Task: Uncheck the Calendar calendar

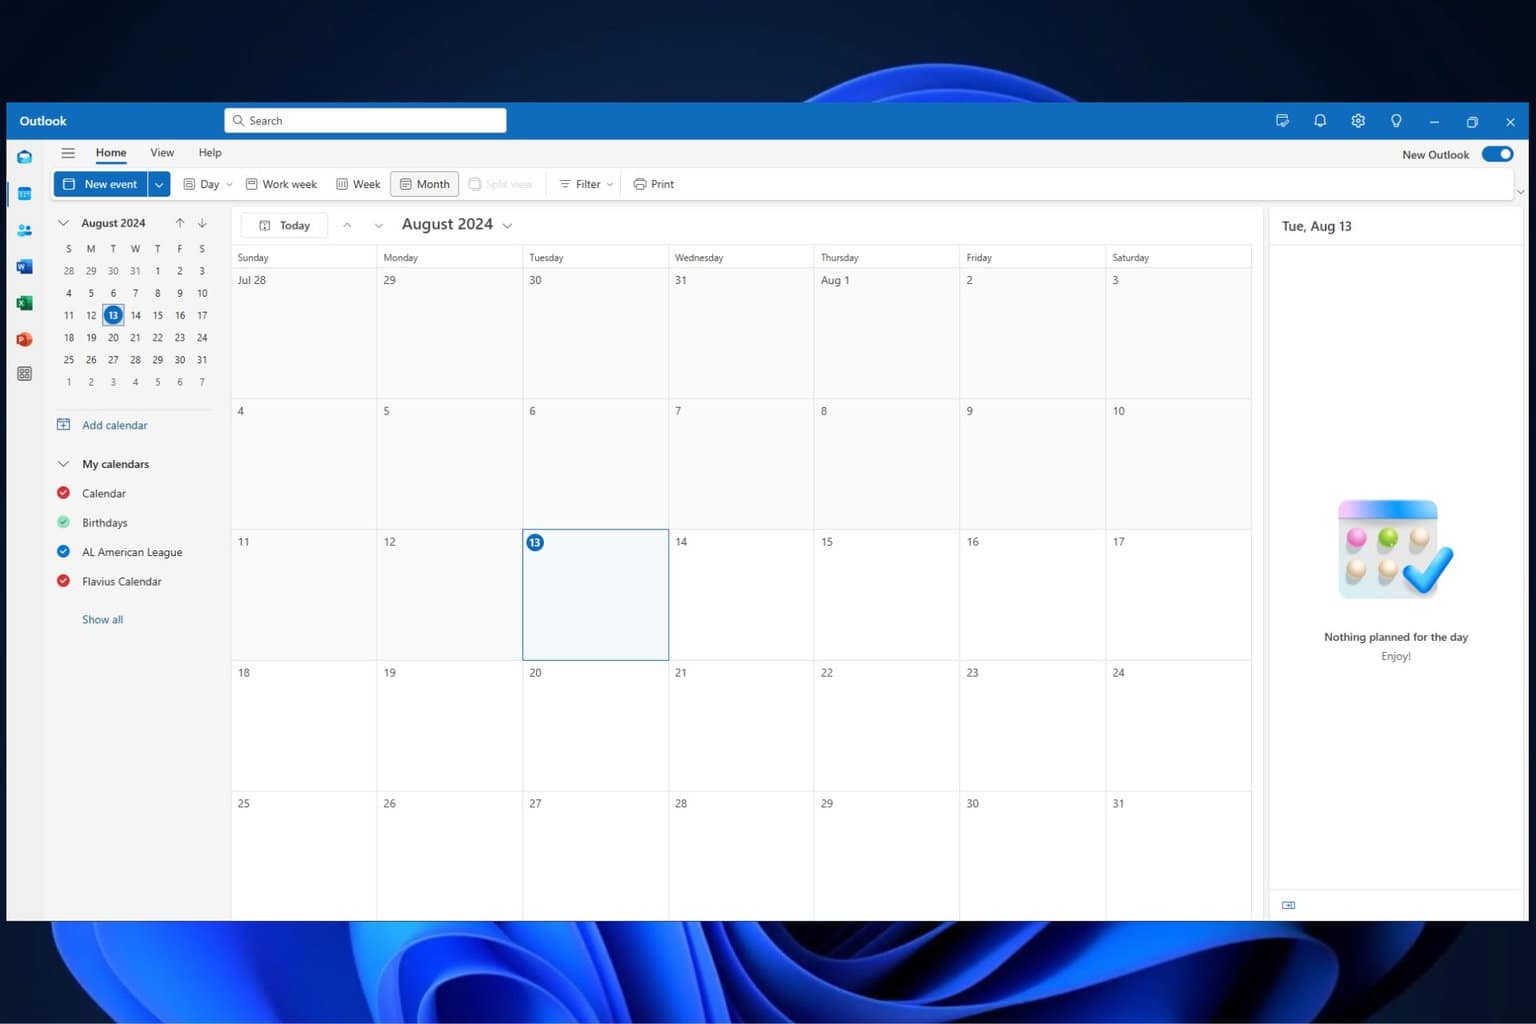Action: [x=63, y=493]
